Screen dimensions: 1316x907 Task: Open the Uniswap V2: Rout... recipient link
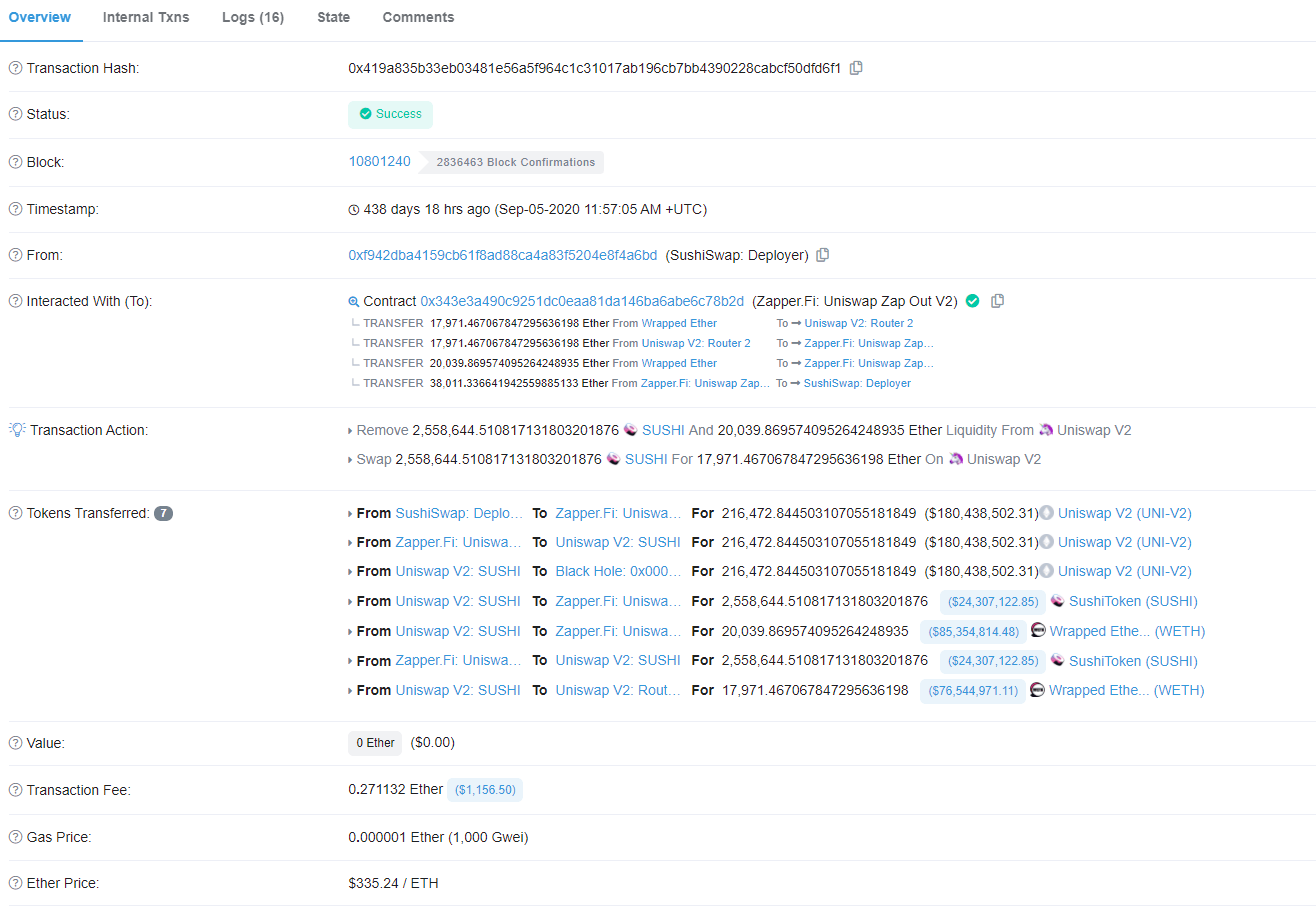(619, 690)
